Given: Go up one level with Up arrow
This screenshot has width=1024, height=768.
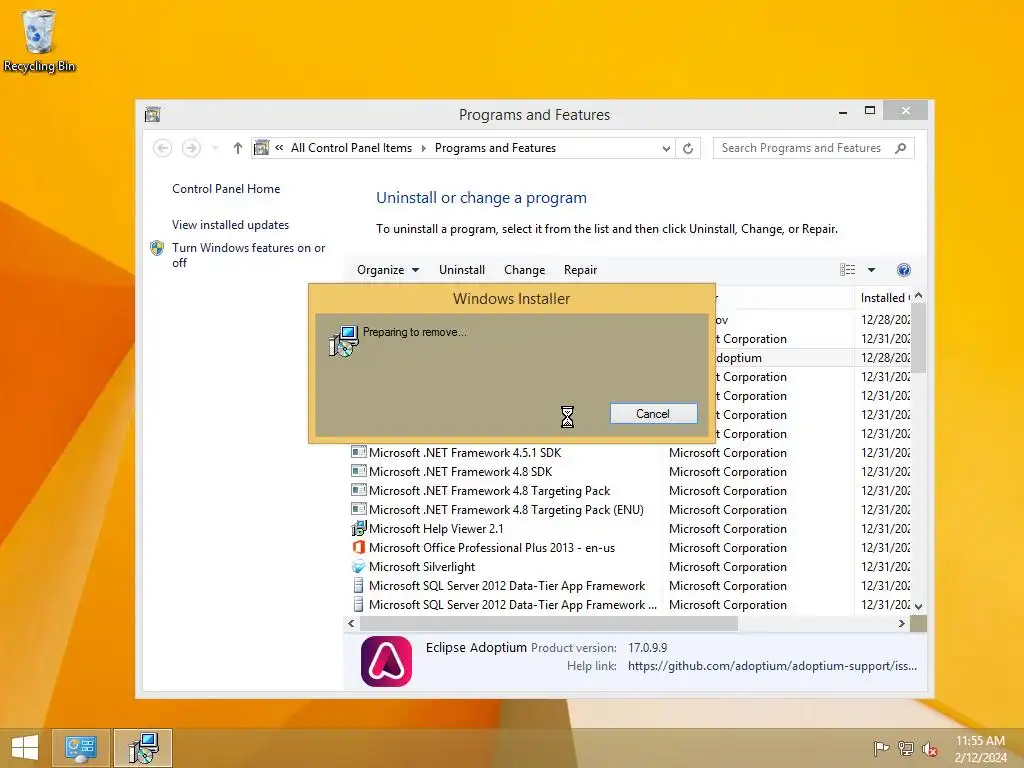Looking at the screenshot, I should [238, 148].
